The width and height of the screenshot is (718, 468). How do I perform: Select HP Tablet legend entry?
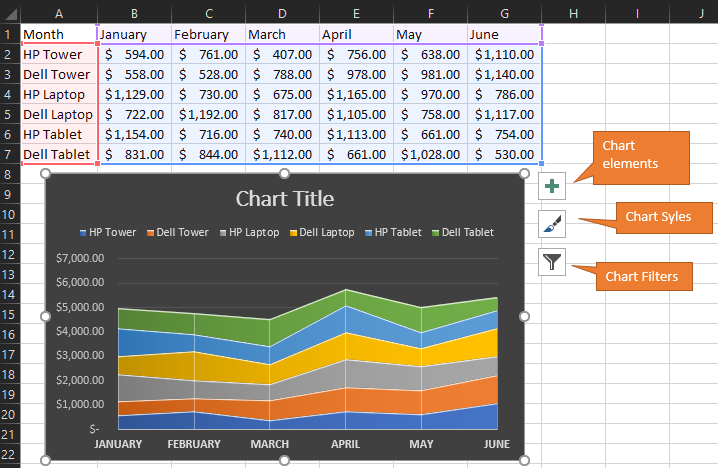(x=393, y=232)
